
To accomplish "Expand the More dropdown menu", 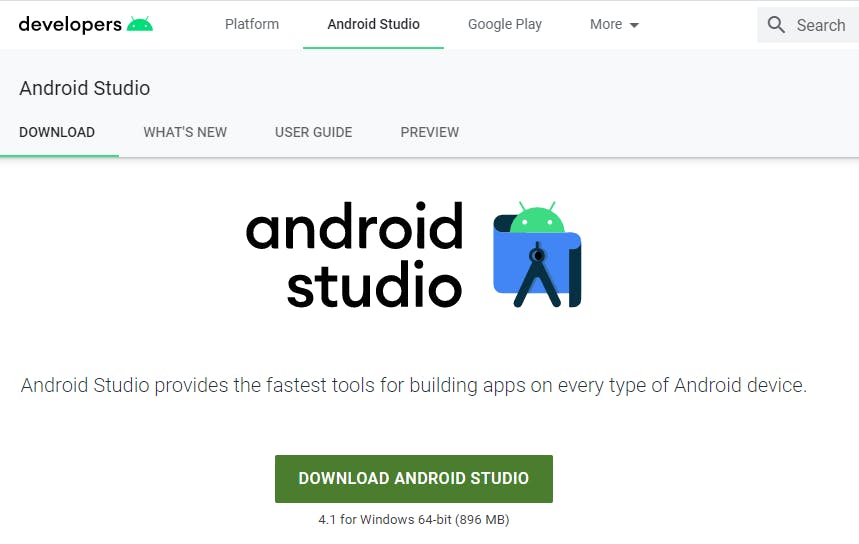I will pos(614,25).
